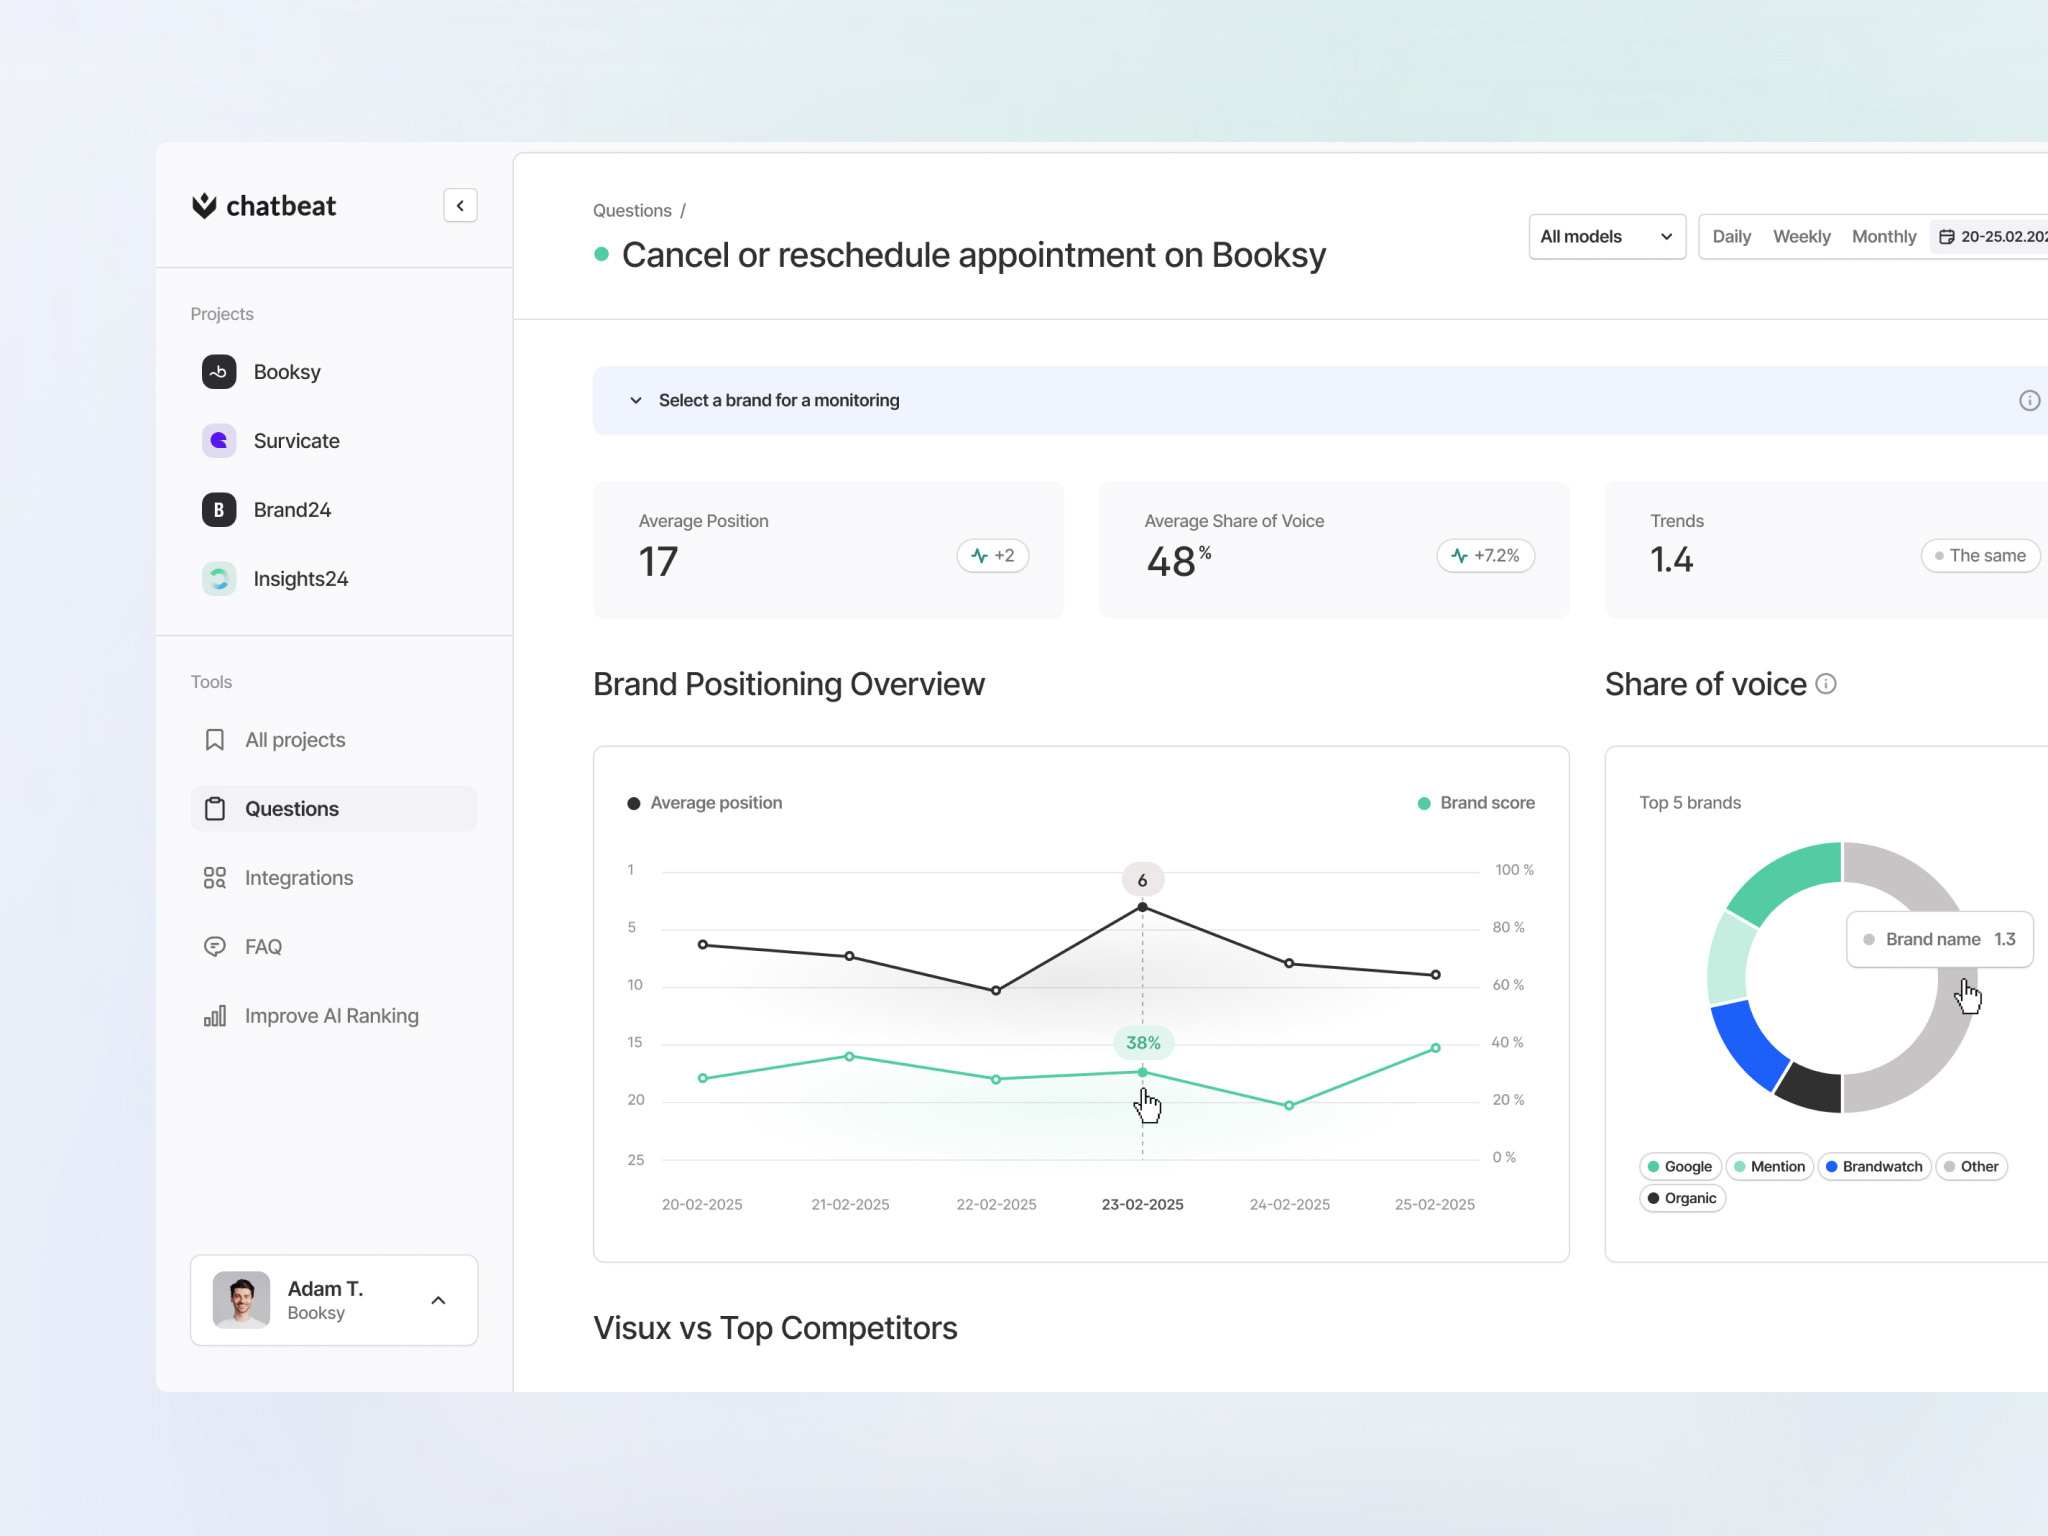Click the Brand24 project icon
The image size is (2048, 1536).
219,510
